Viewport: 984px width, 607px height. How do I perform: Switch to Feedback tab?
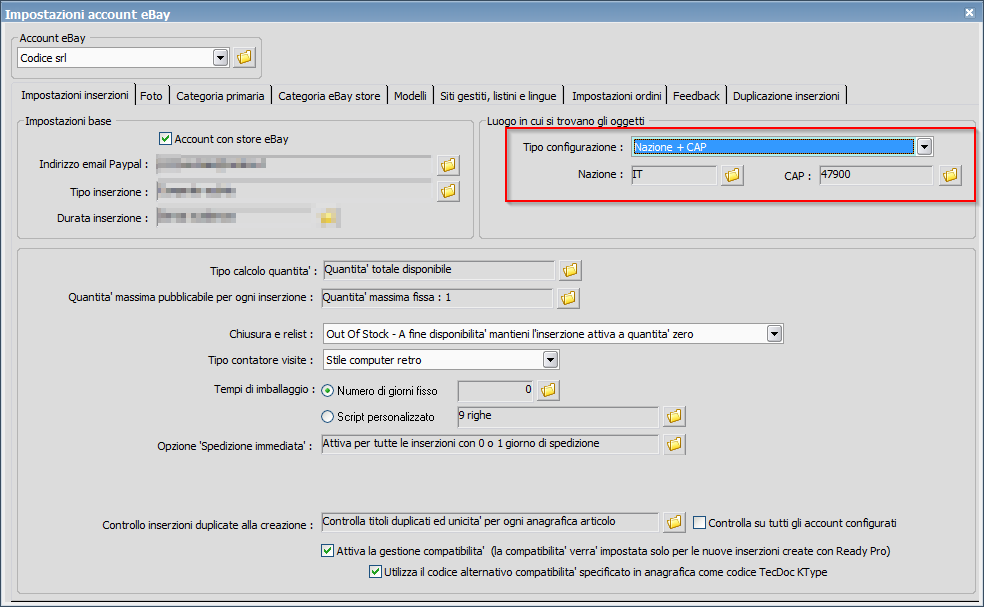coord(696,96)
